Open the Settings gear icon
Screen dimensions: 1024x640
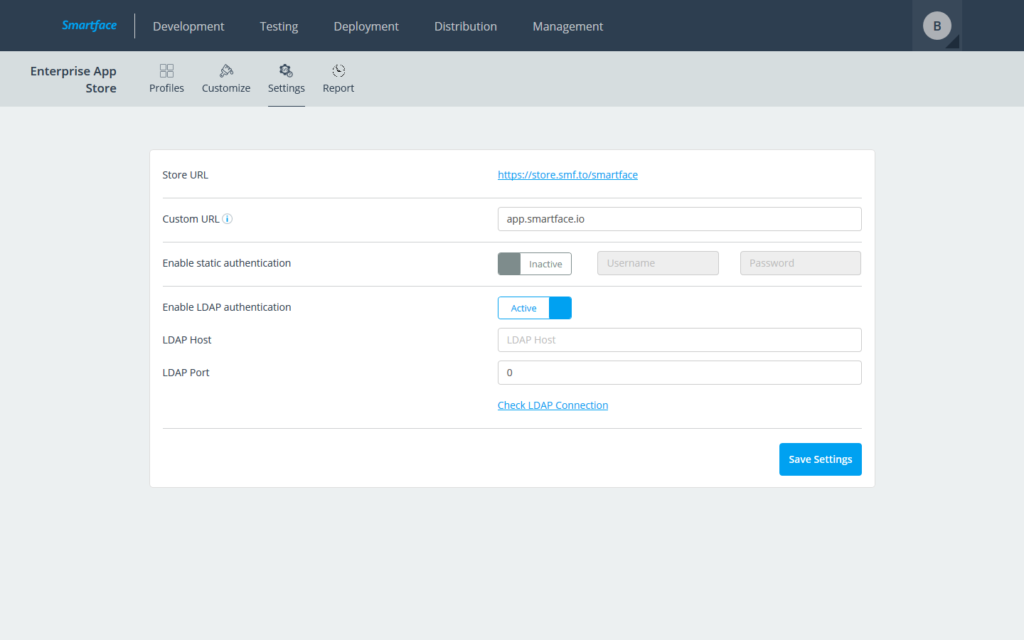click(286, 79)
